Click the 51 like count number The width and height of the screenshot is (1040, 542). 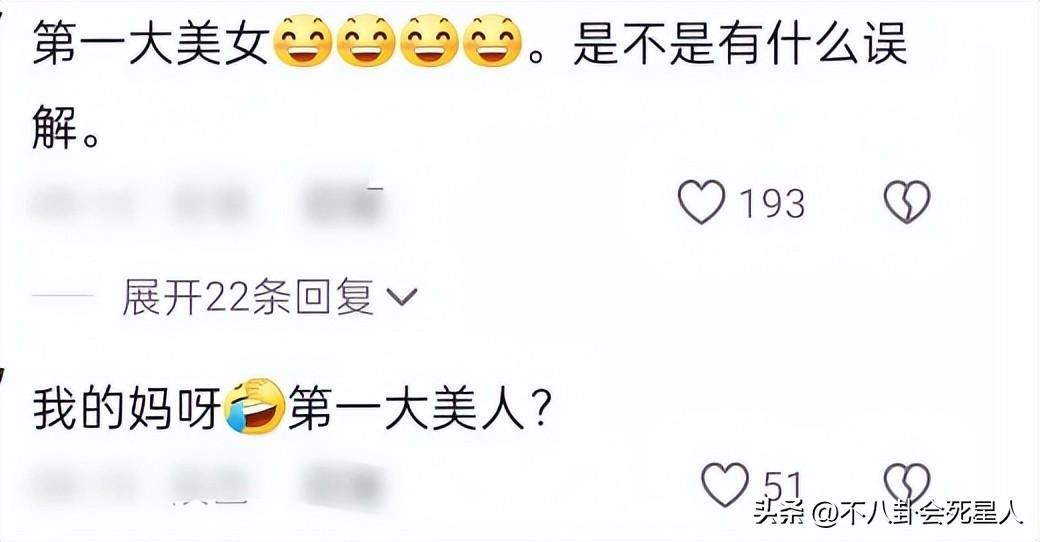(783, 486)
